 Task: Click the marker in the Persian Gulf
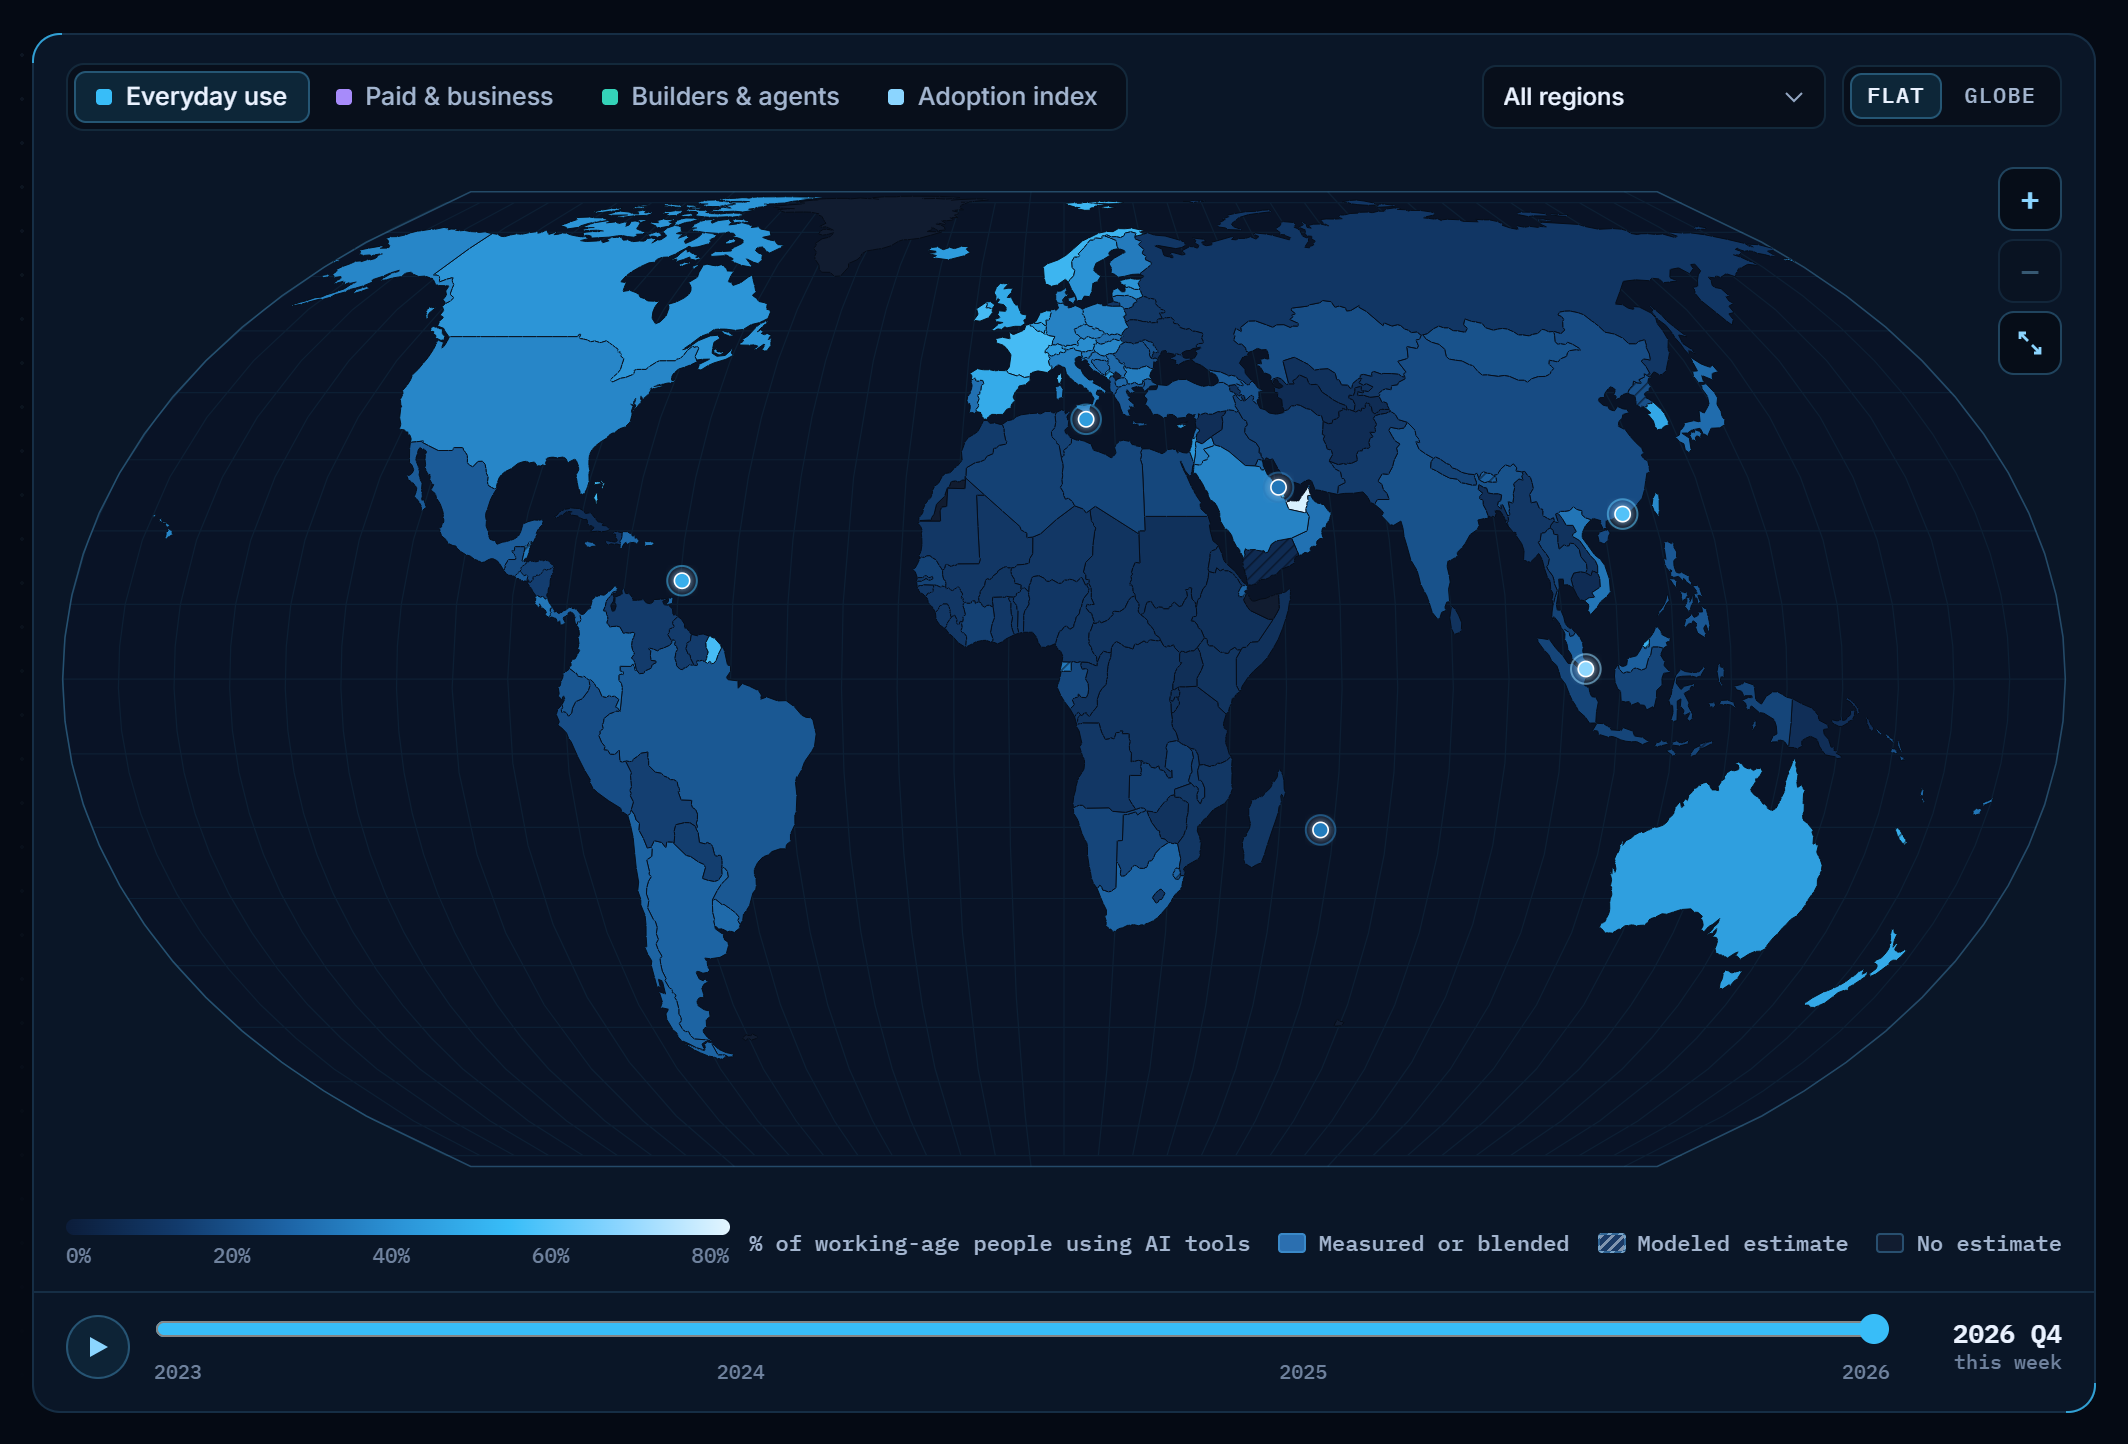(1278, 488)
